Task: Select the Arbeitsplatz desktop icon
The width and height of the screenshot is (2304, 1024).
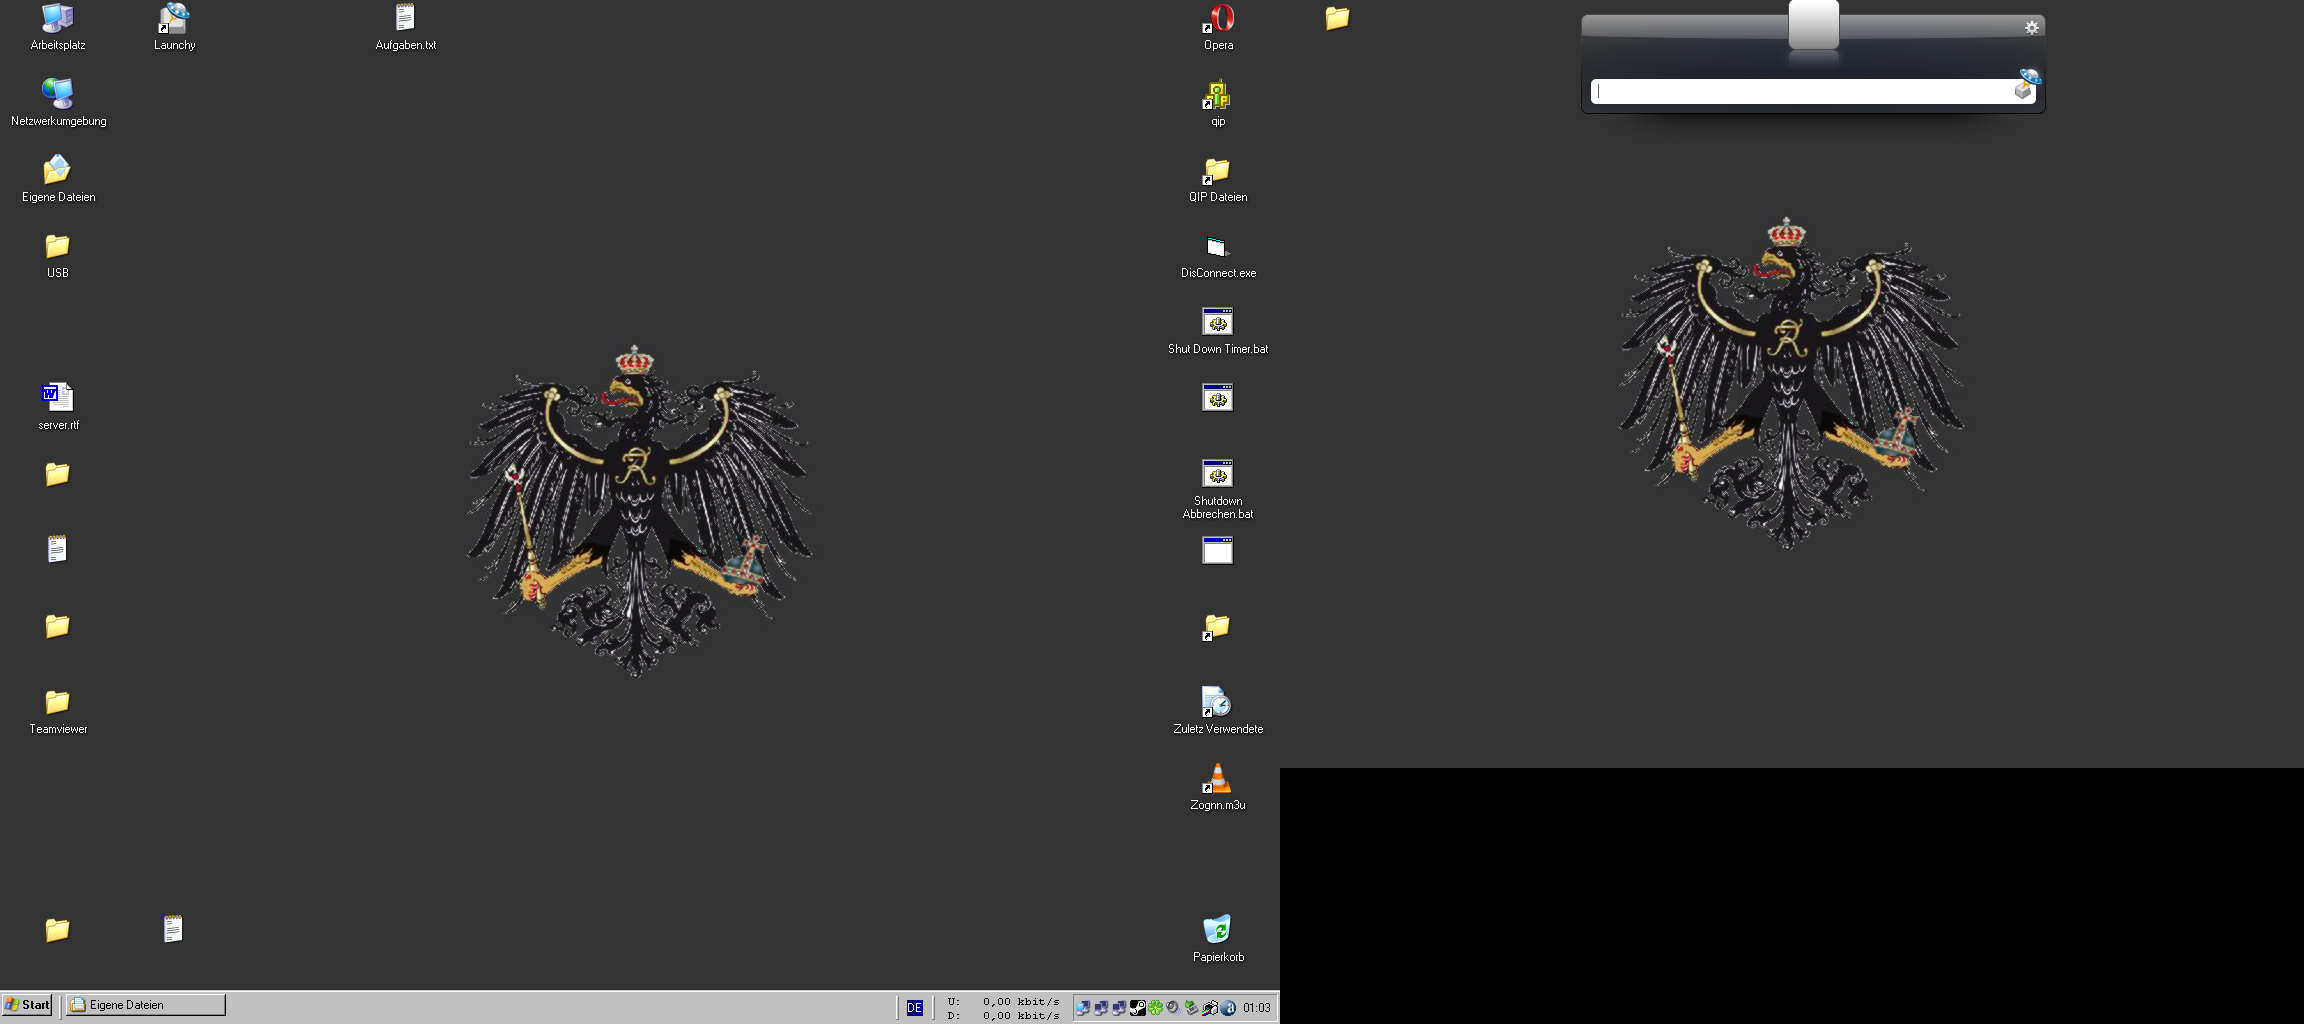Action: 57,20
